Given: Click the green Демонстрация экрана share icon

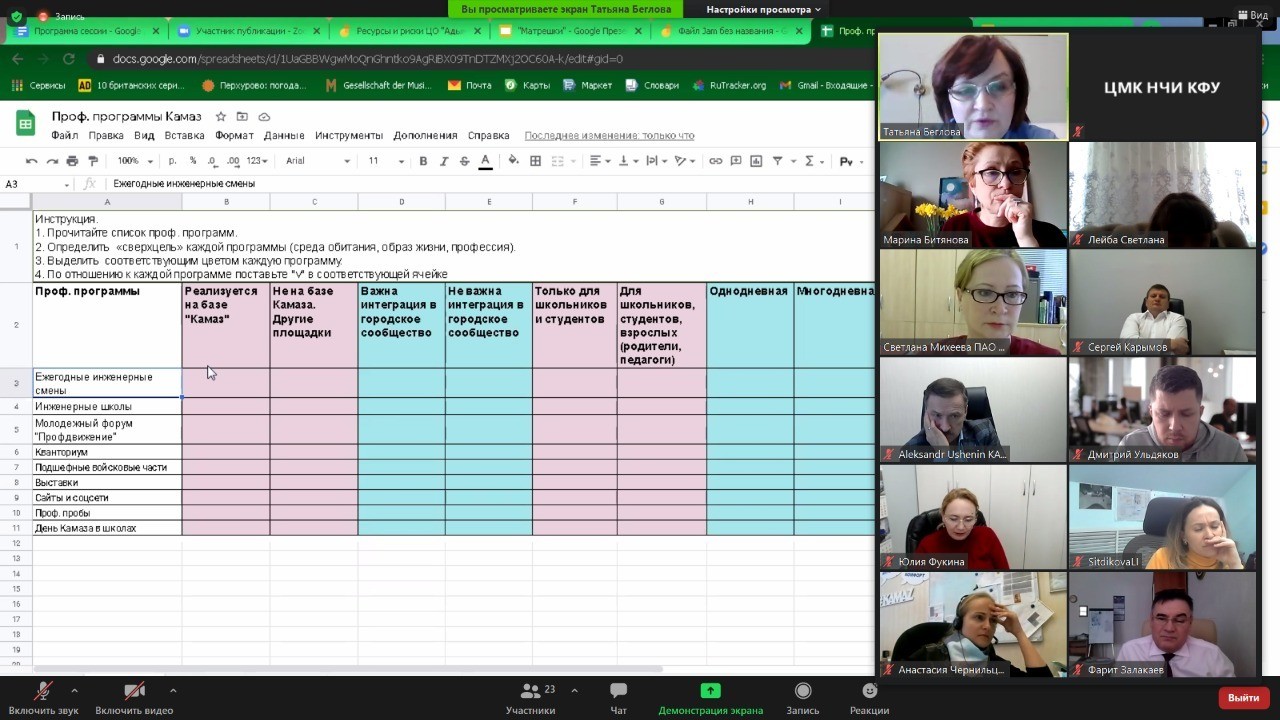Looking at the screenshot, I should coord(710,691).
